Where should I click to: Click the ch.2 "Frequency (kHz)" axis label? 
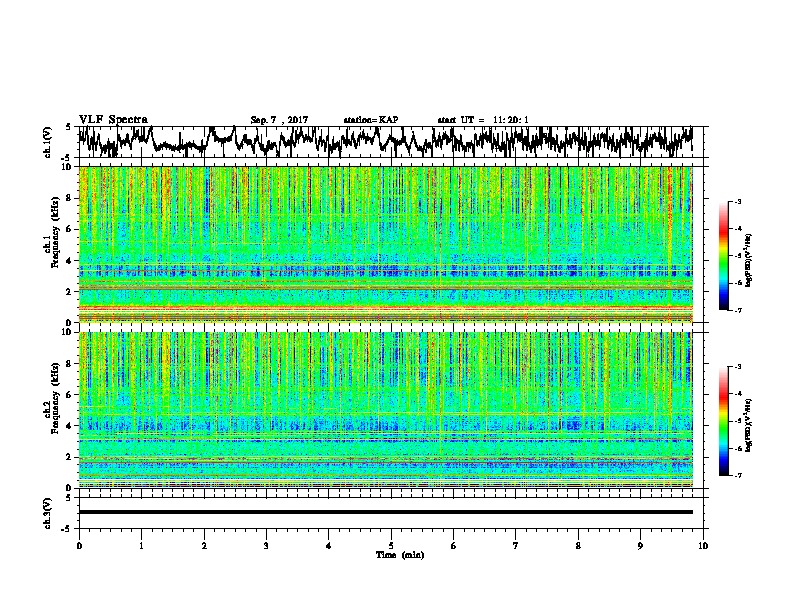(55, 397)
